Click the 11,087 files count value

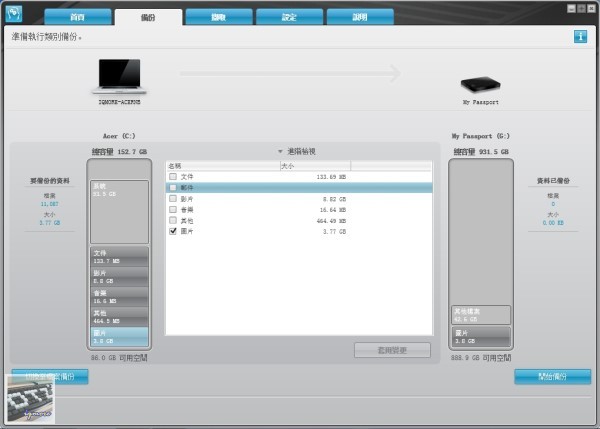point(49,204)
